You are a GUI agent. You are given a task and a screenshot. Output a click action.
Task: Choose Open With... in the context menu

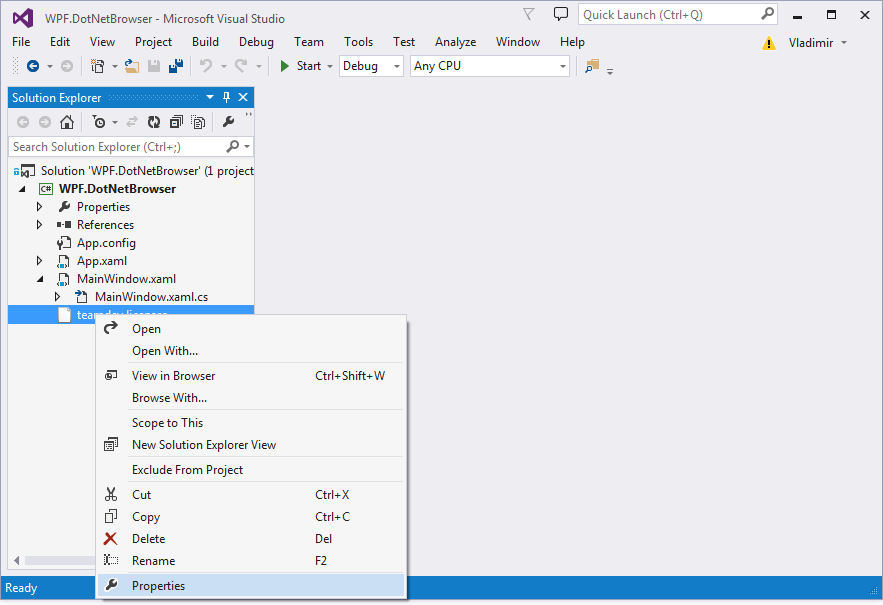[x=251, y=351]
